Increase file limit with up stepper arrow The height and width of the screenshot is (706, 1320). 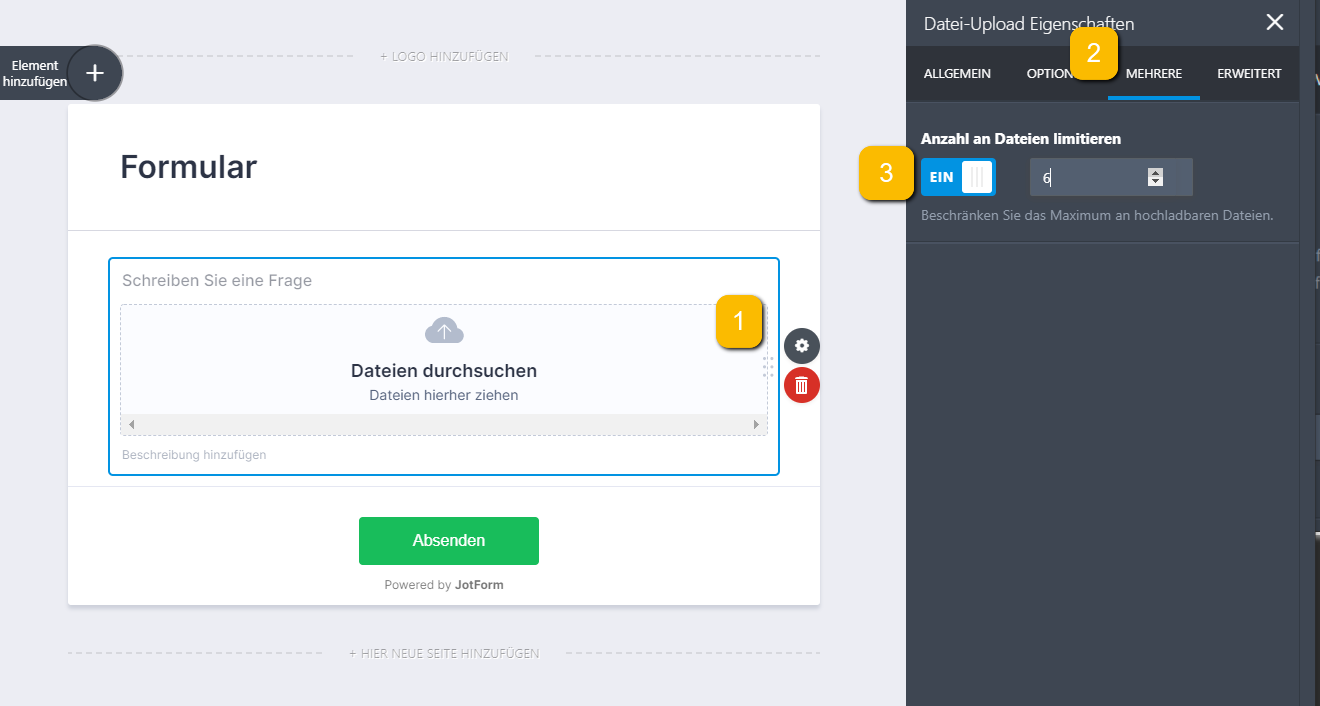[1155, 172]
